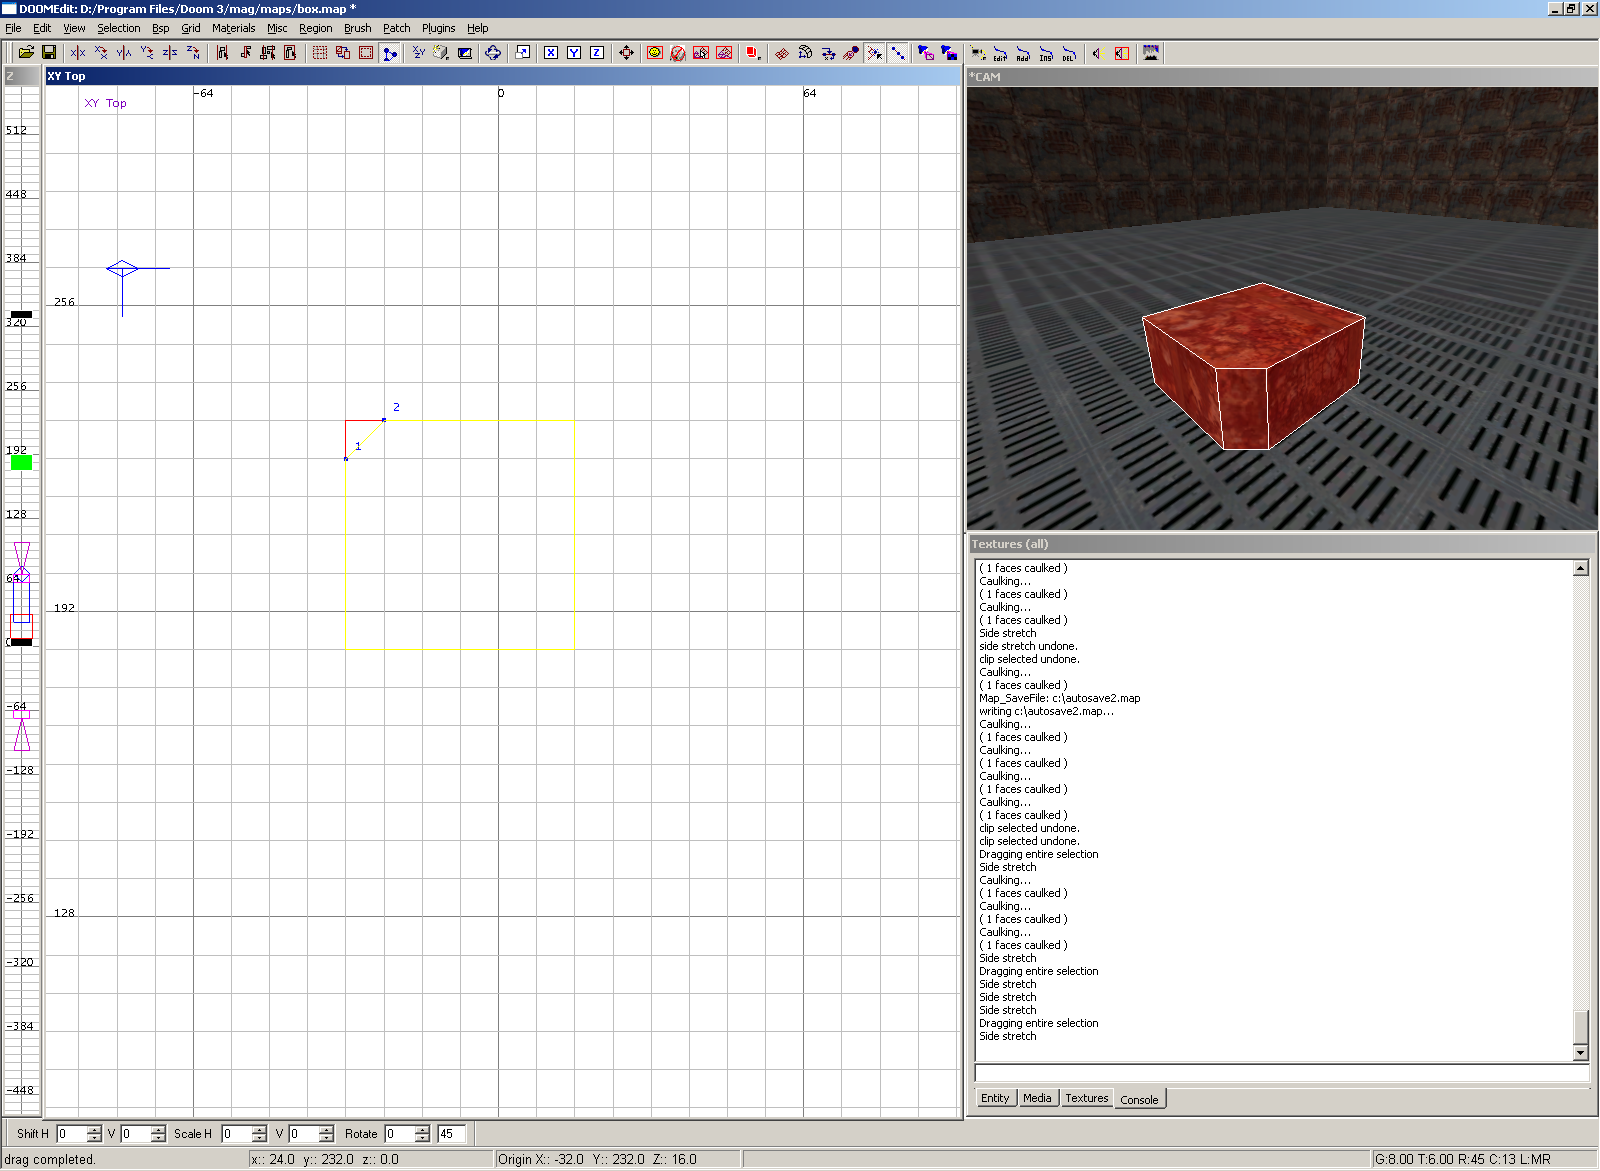
Task: Click the patch Add toolbar icon
Action: (1023, 53)
